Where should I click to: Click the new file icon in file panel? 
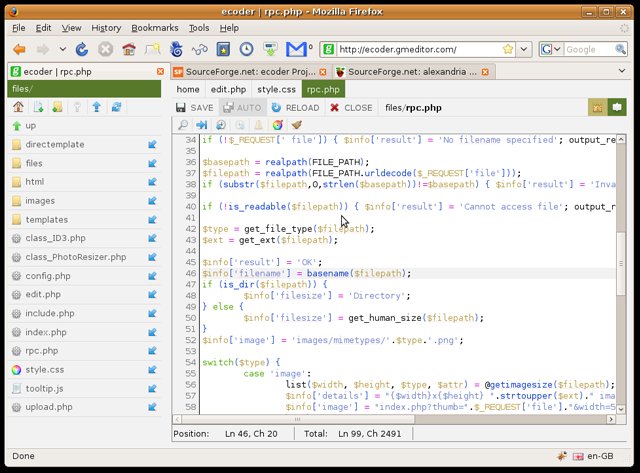point(36,107)
